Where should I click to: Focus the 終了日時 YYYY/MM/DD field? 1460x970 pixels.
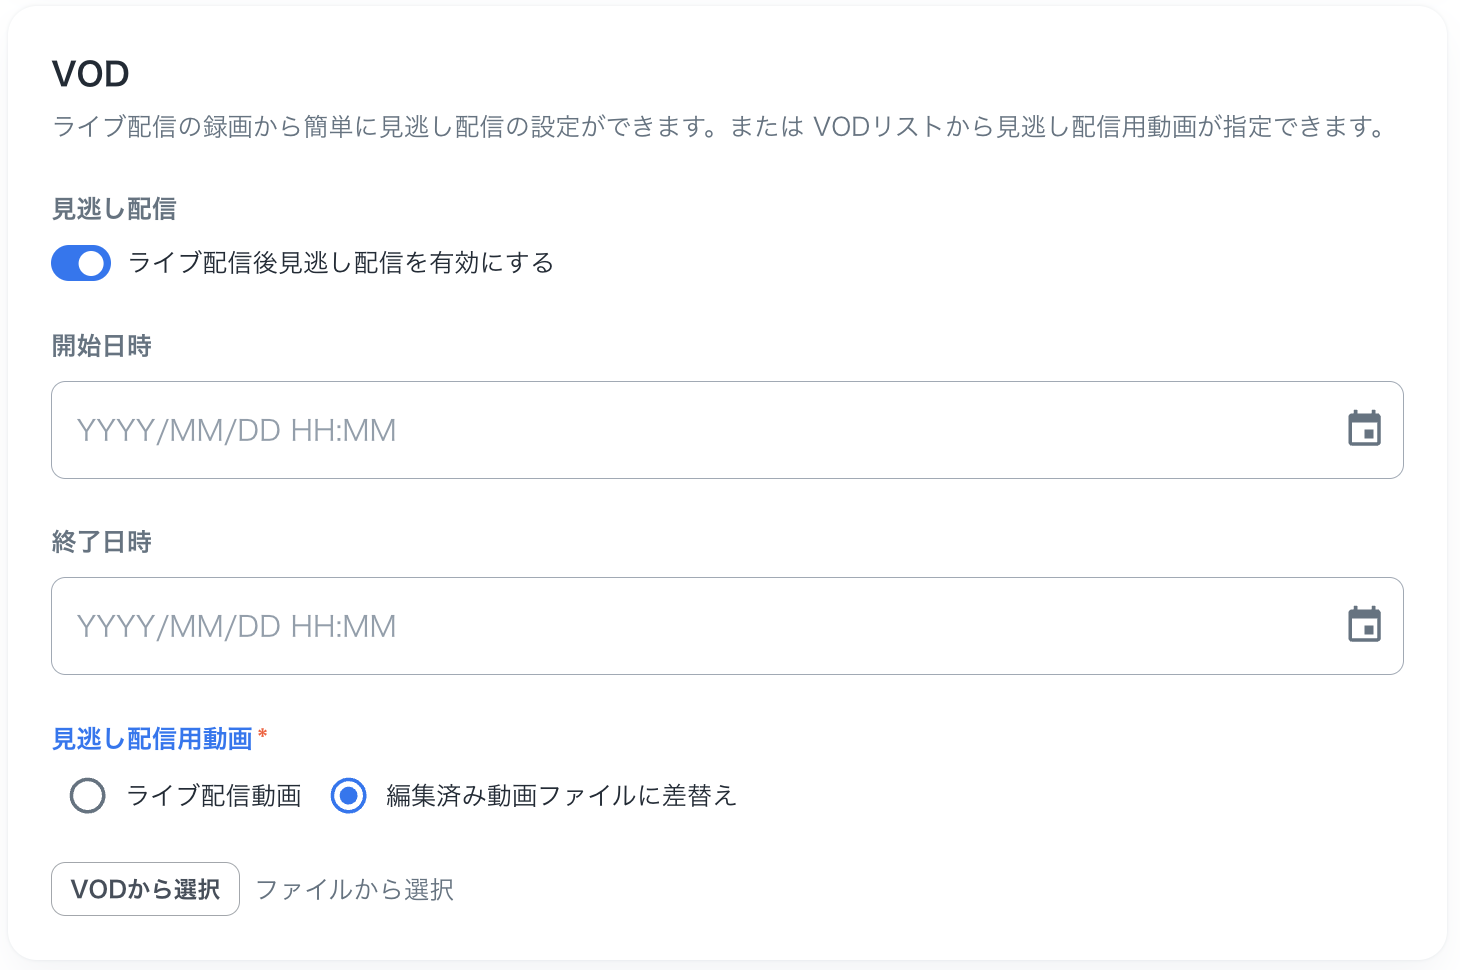click(x=400, y=626)
